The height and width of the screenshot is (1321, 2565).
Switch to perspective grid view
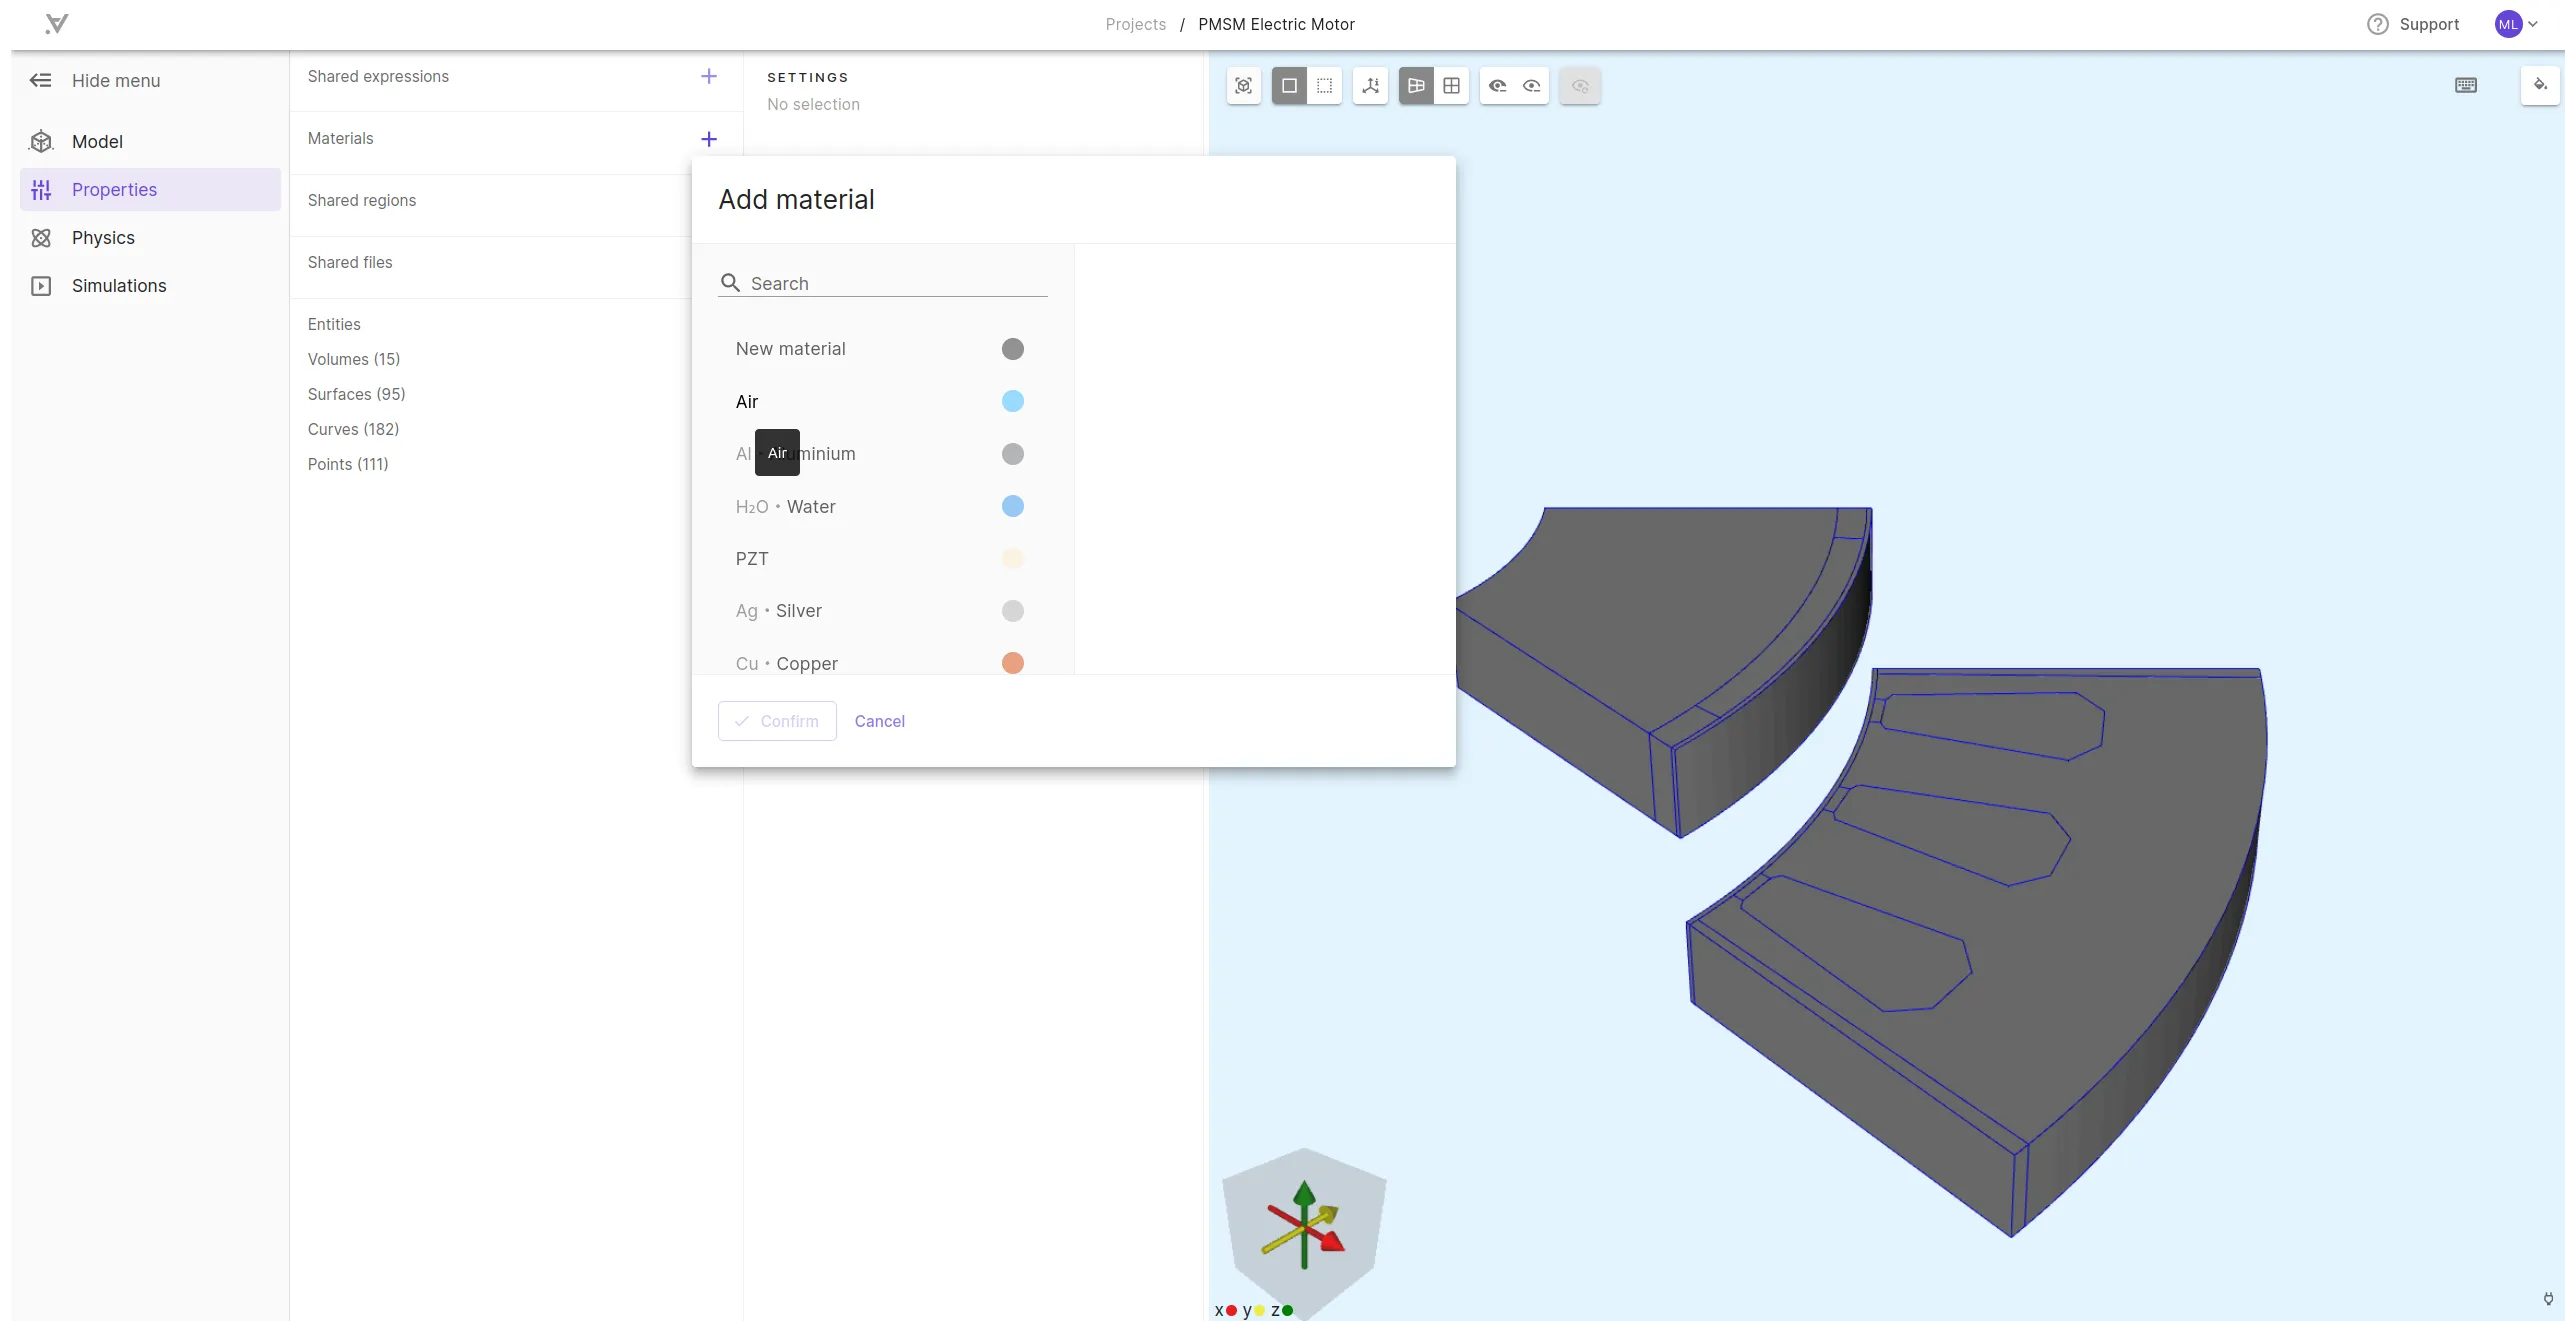1416,86
